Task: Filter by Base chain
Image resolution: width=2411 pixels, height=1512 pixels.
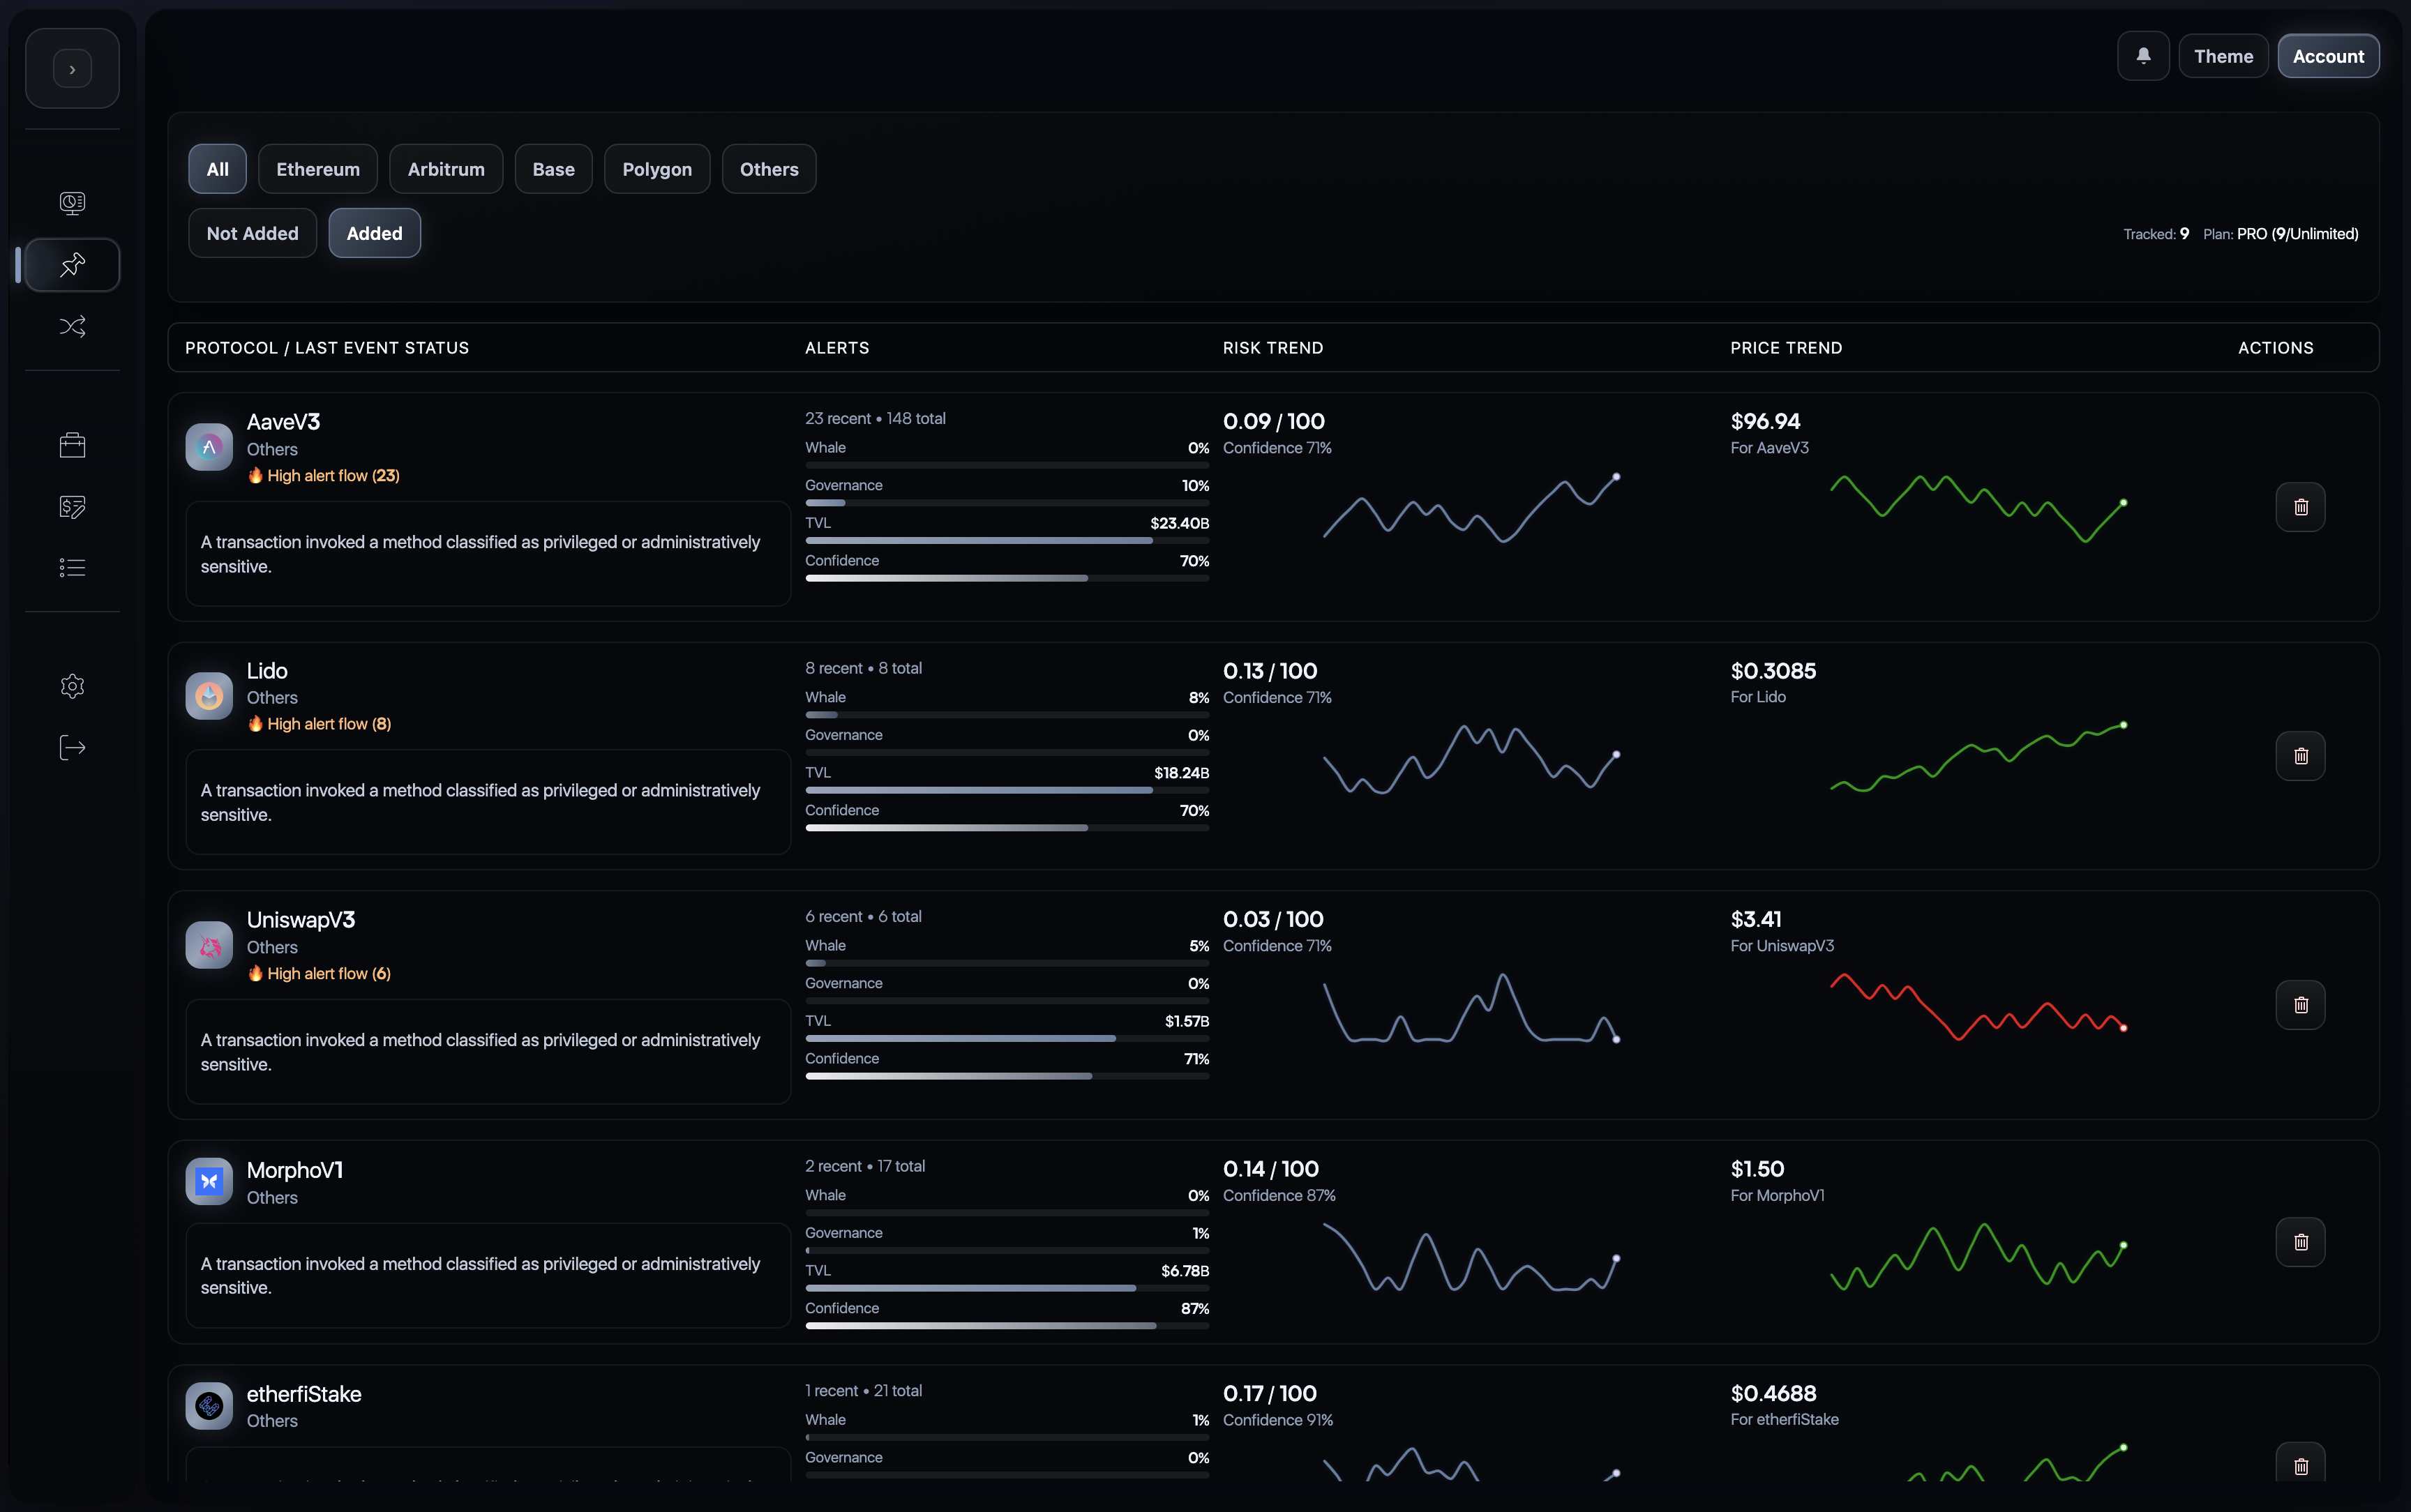Action: tap(553, 169)
